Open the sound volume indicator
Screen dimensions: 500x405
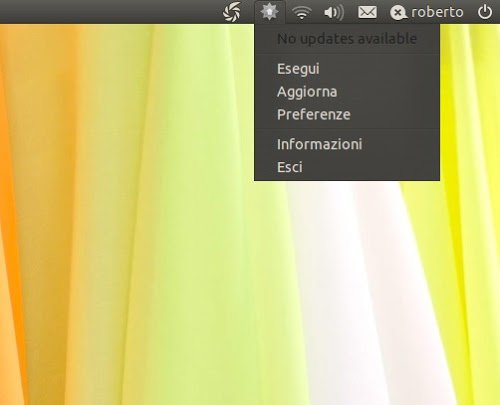[x=334, y=13]
